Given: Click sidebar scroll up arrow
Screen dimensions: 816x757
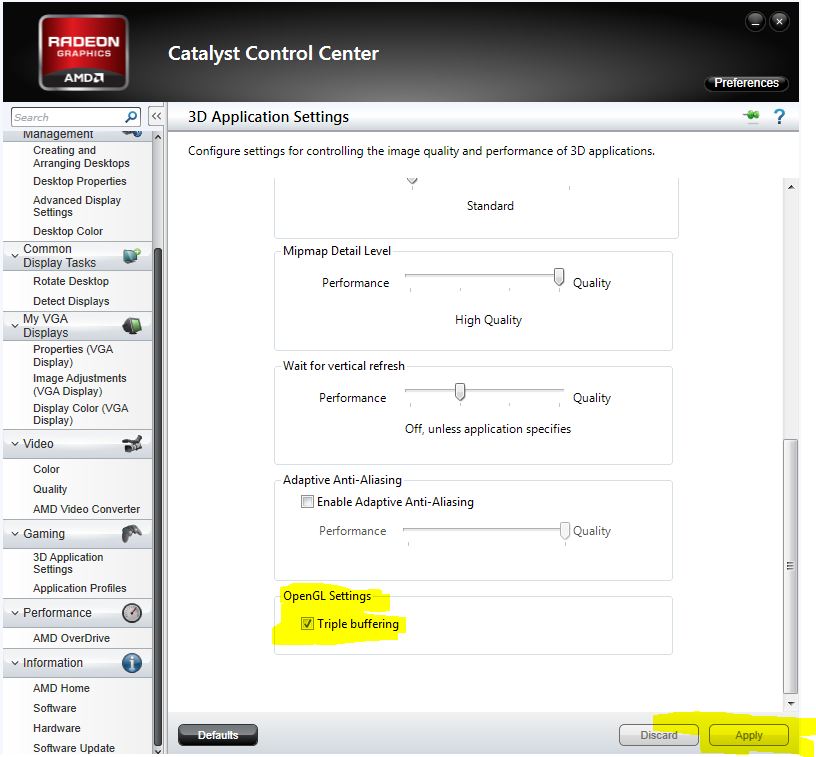Looking at the screenshot, I should [x=158, y=137].
